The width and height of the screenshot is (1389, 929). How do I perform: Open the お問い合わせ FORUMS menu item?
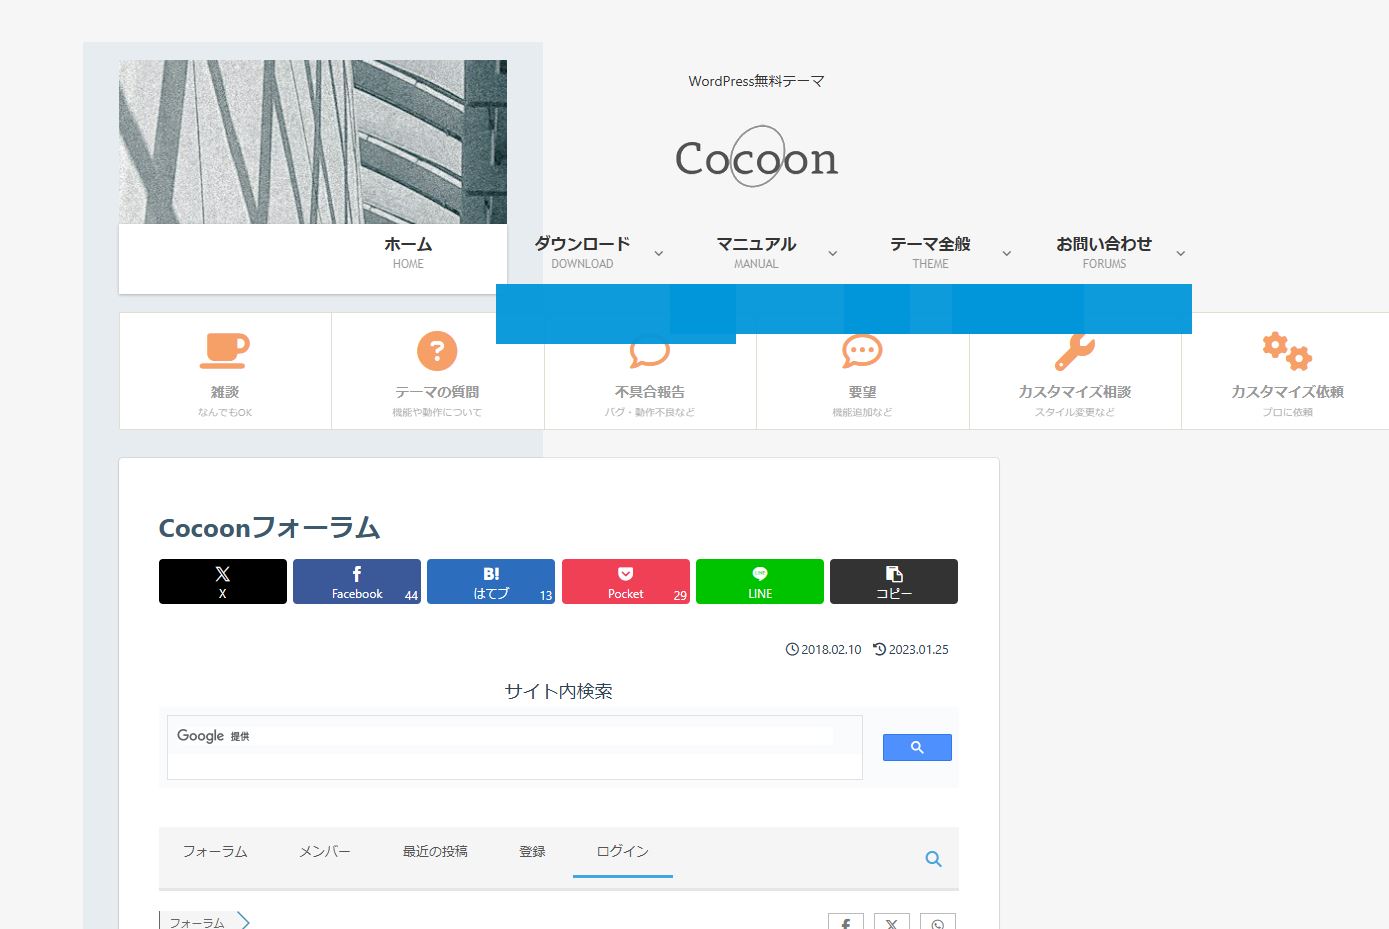tap(1104, 252)
